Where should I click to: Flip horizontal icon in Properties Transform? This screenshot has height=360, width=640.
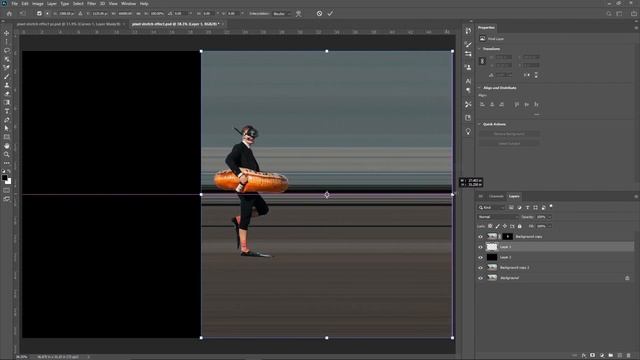[527, 75]
